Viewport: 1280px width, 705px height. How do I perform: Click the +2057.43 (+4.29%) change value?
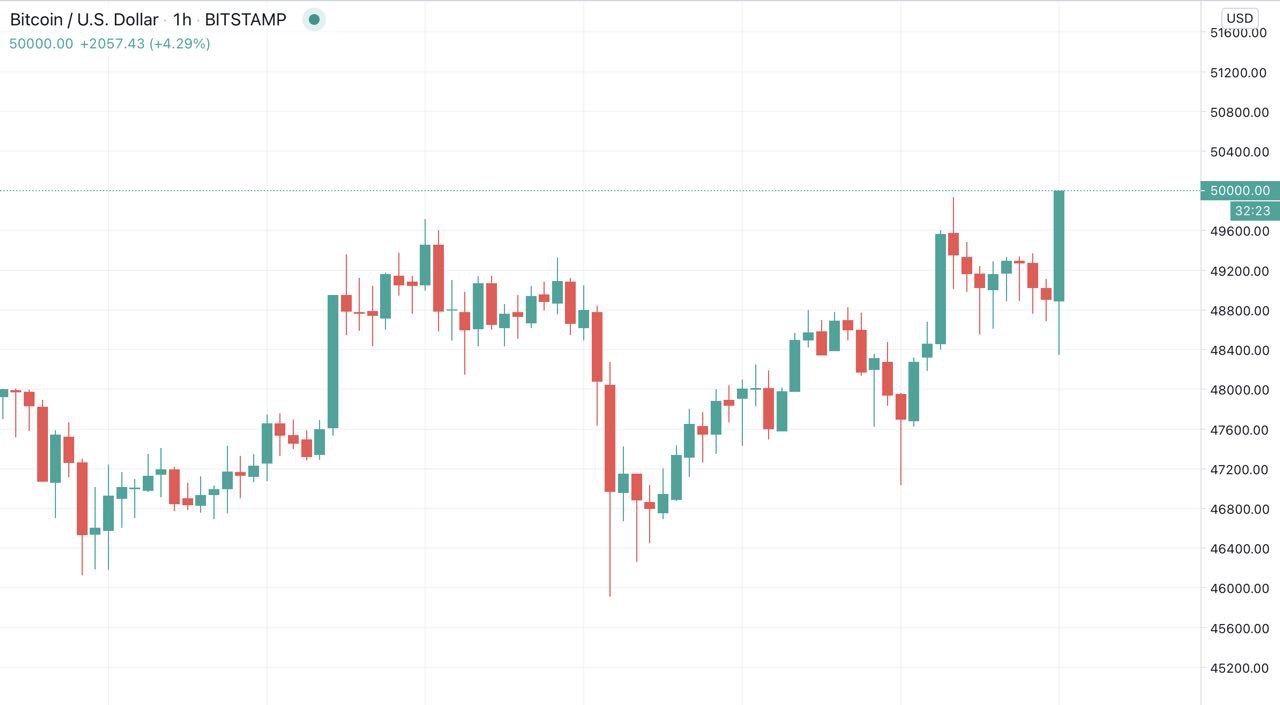point(145,44)
